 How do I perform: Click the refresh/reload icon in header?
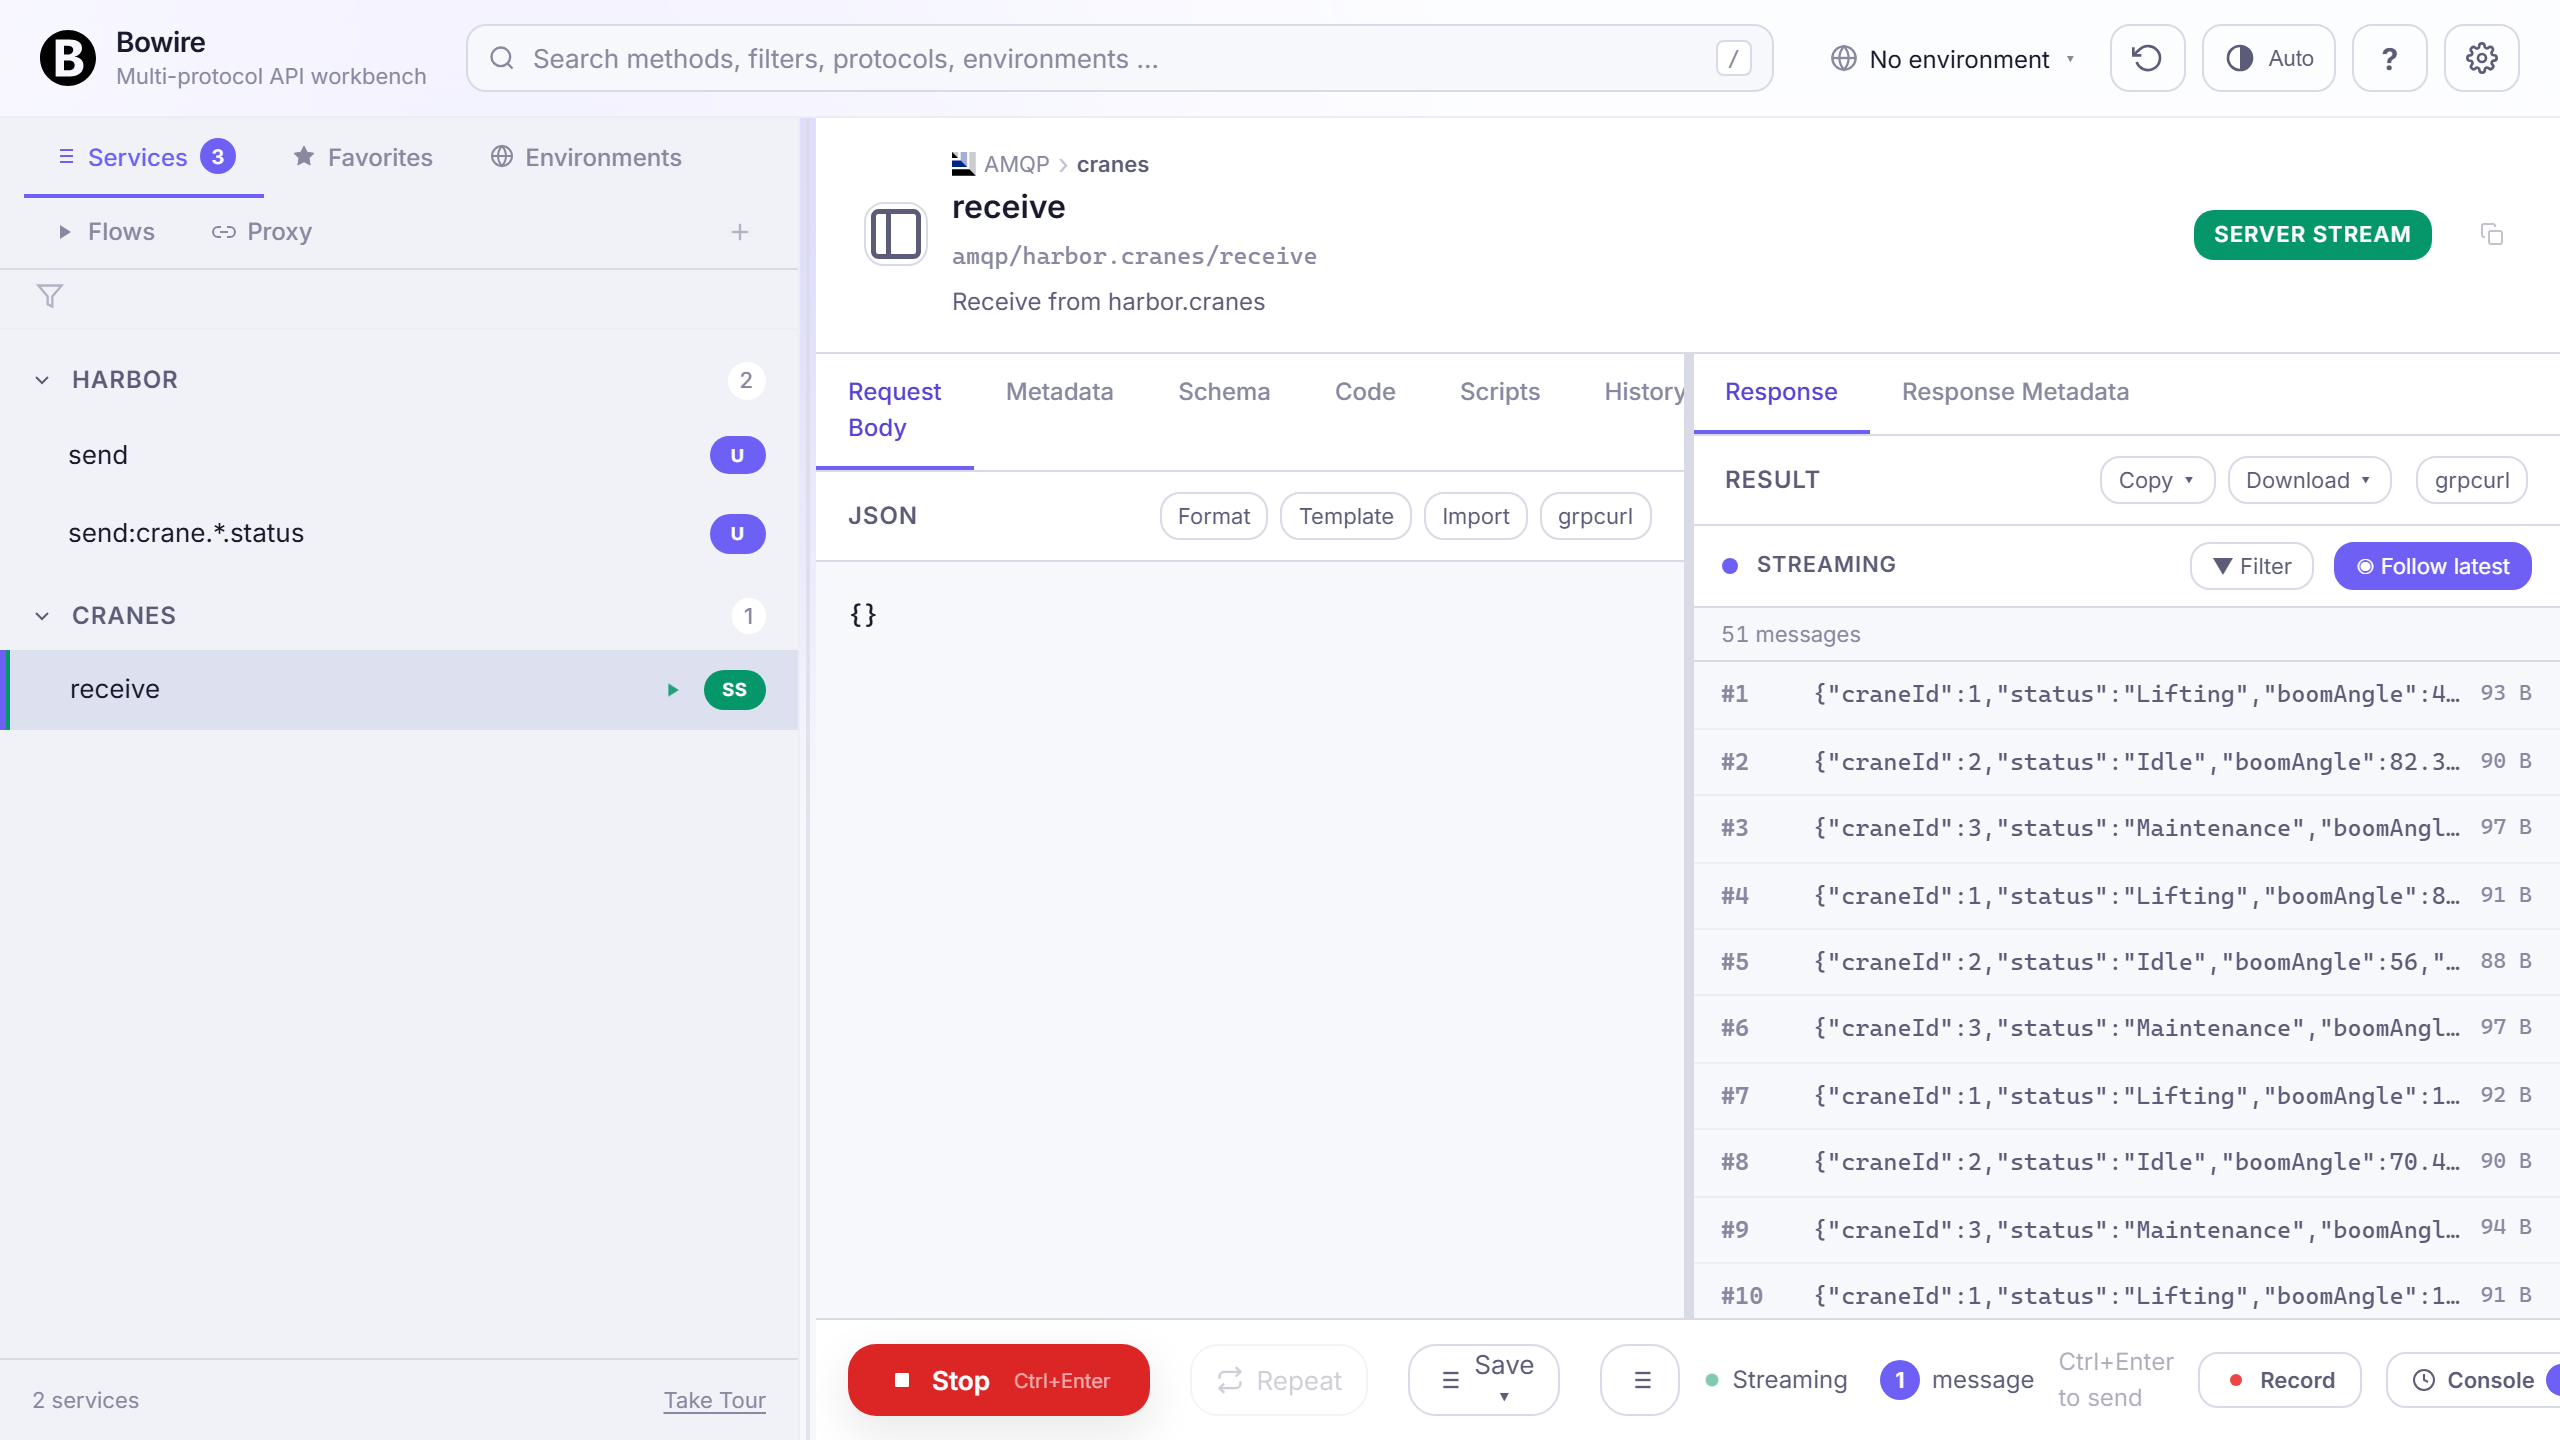(x=2147, y=58)
